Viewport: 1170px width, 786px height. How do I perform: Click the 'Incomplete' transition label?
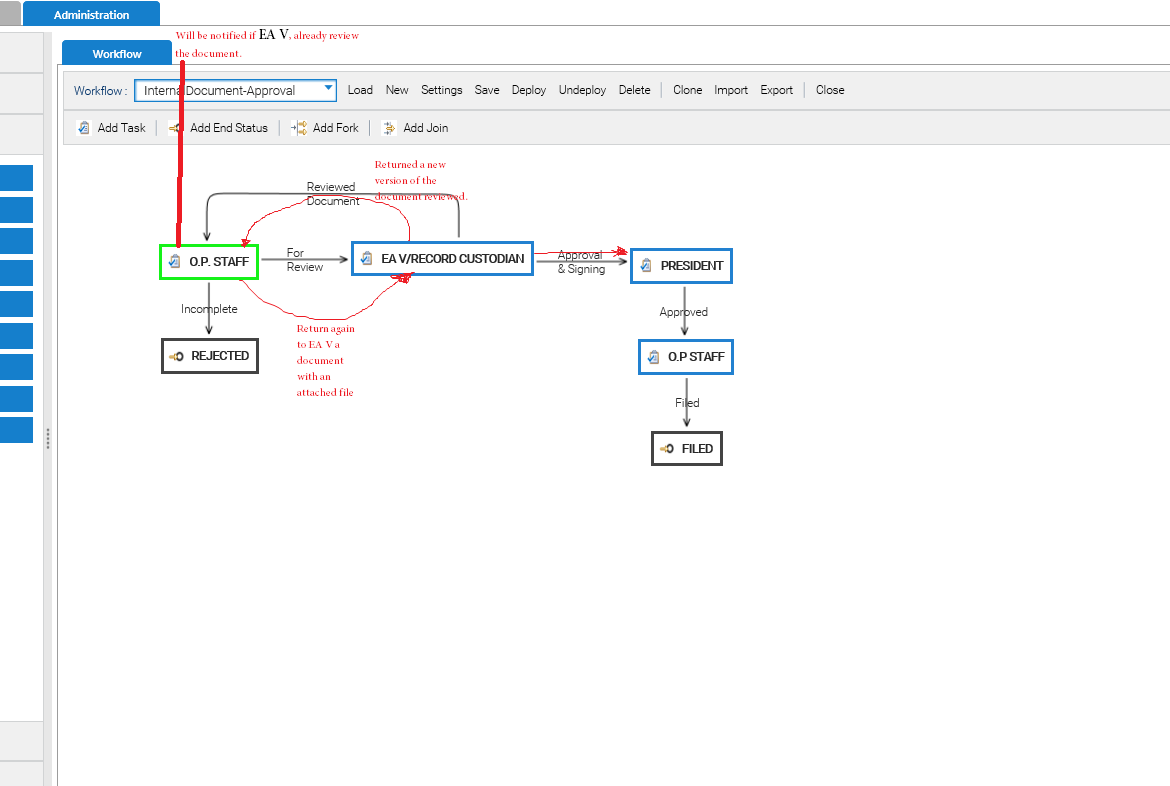tap(209, 308)
